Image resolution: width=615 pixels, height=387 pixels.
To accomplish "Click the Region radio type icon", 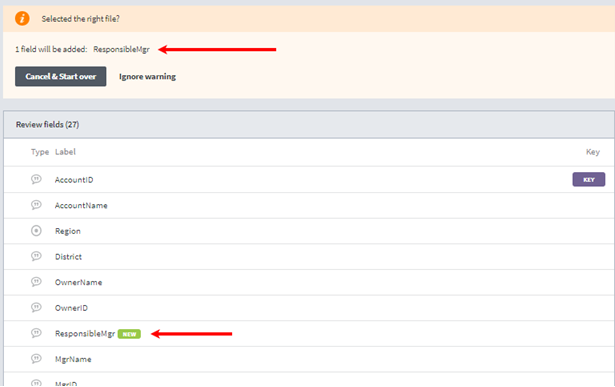I will (36, 231).
